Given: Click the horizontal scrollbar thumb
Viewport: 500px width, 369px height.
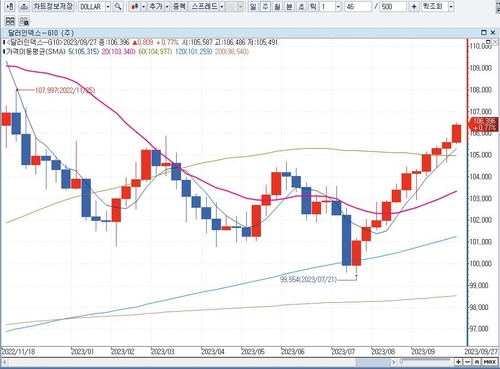Looking at the screenshot, I should (x=372, y=362).
